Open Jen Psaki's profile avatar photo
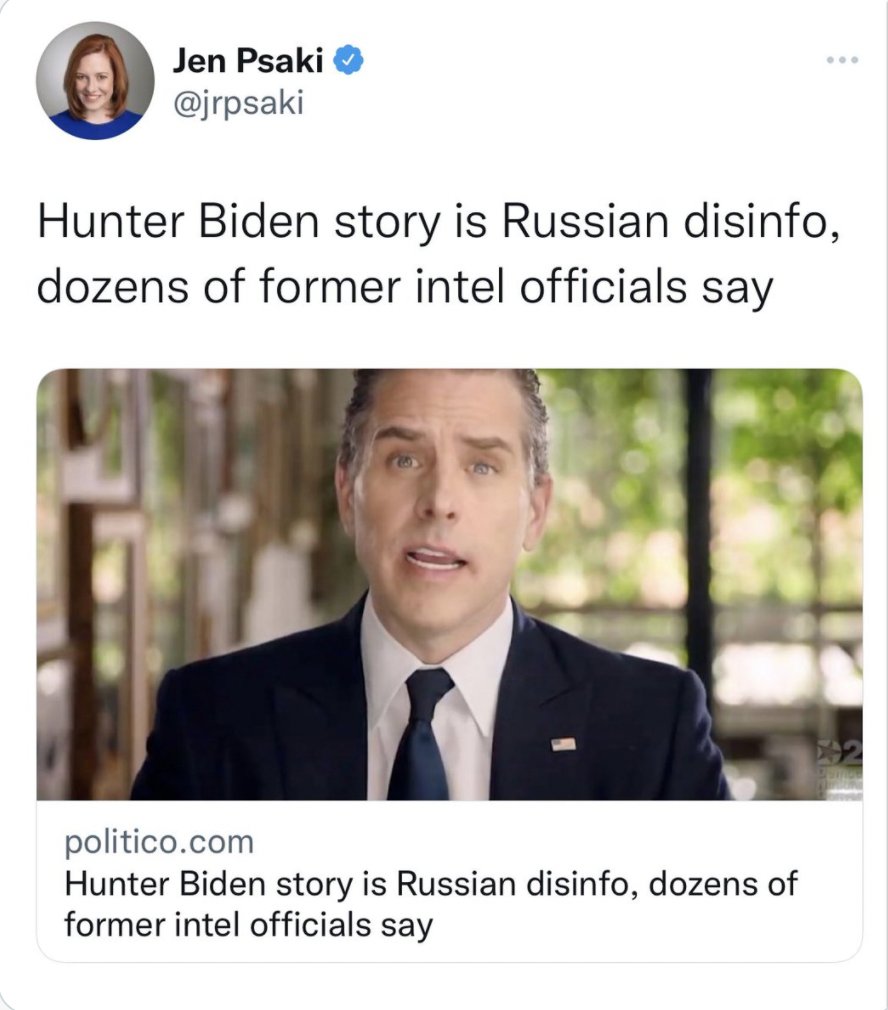This screenshot has width=888, height=1010. pyautogui.click(x=95, y=81)
